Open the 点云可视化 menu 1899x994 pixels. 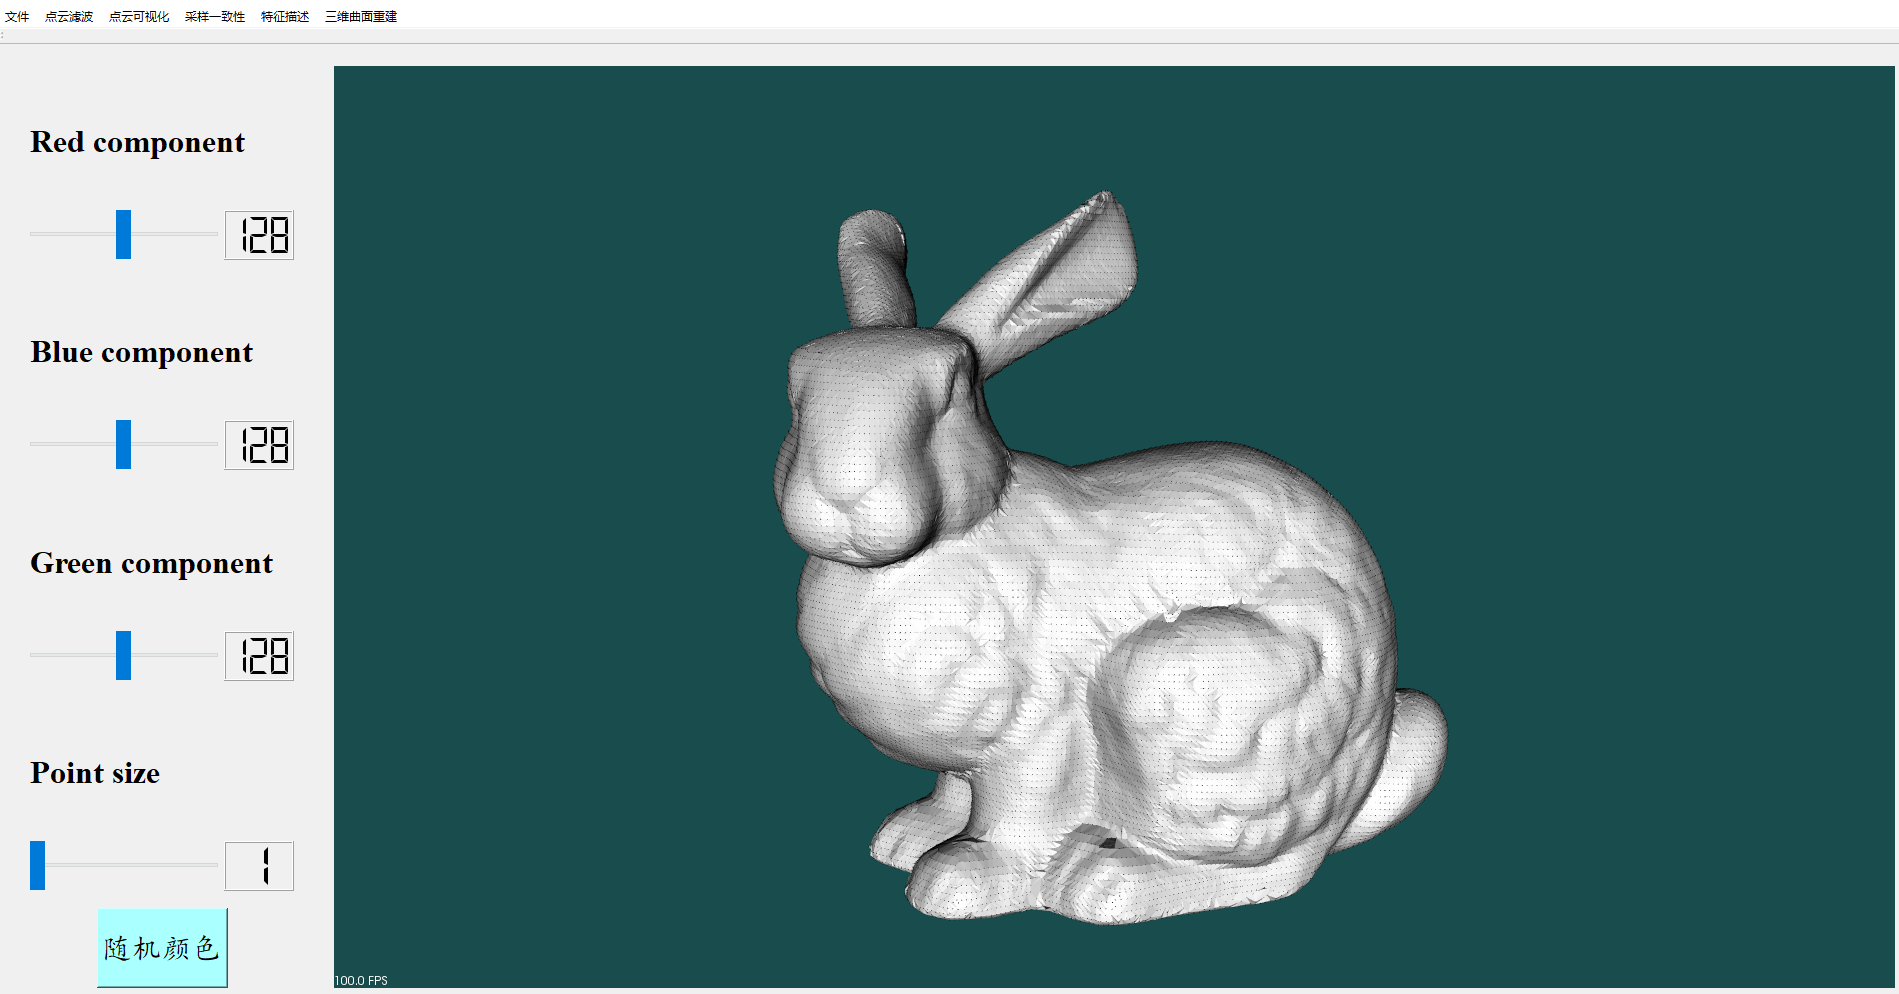click(x=139, y=16)
